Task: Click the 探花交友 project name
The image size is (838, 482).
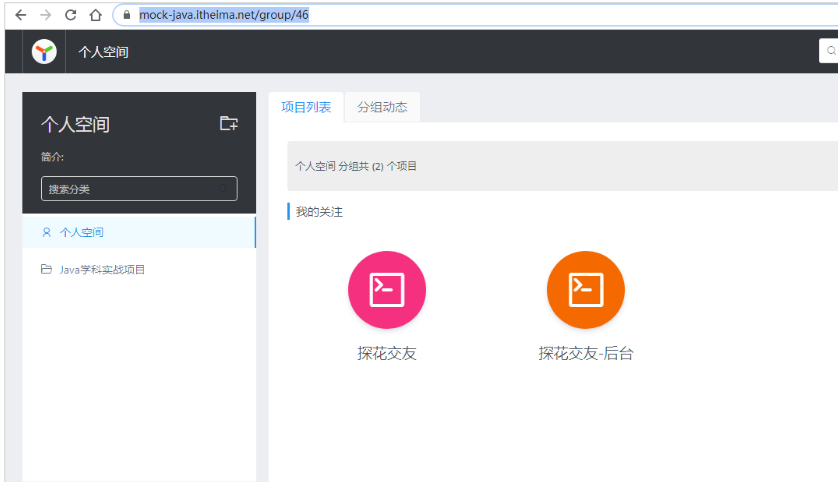Action: [387, 353]
